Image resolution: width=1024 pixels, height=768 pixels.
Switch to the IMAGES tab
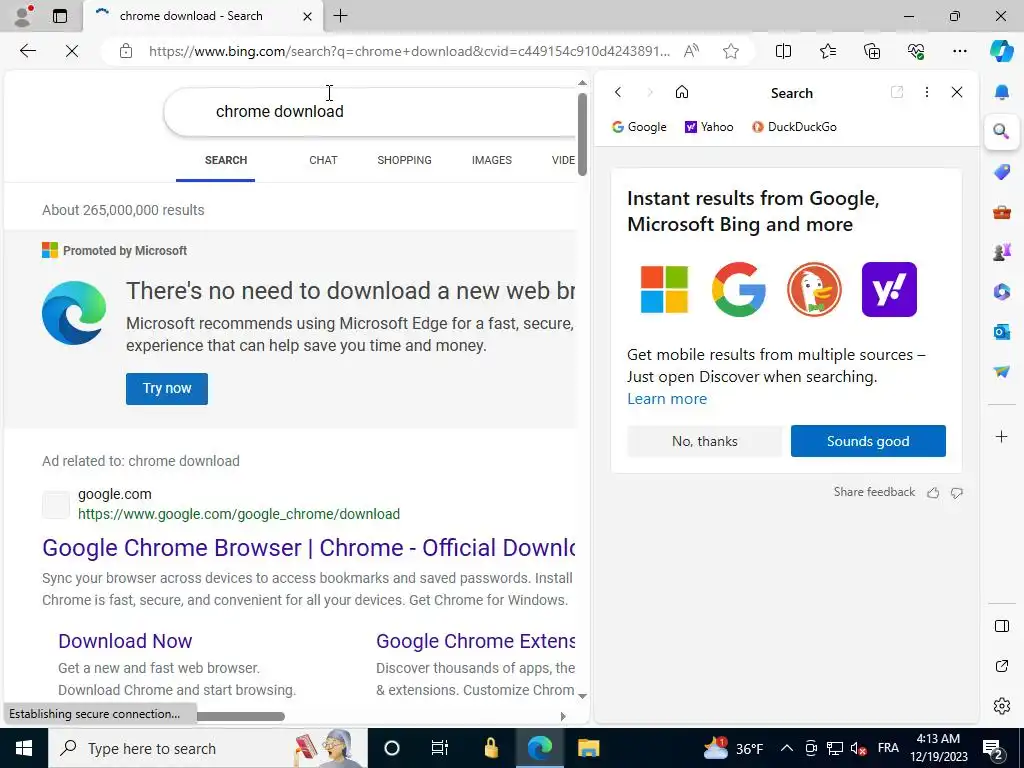[x=492, y=160]
